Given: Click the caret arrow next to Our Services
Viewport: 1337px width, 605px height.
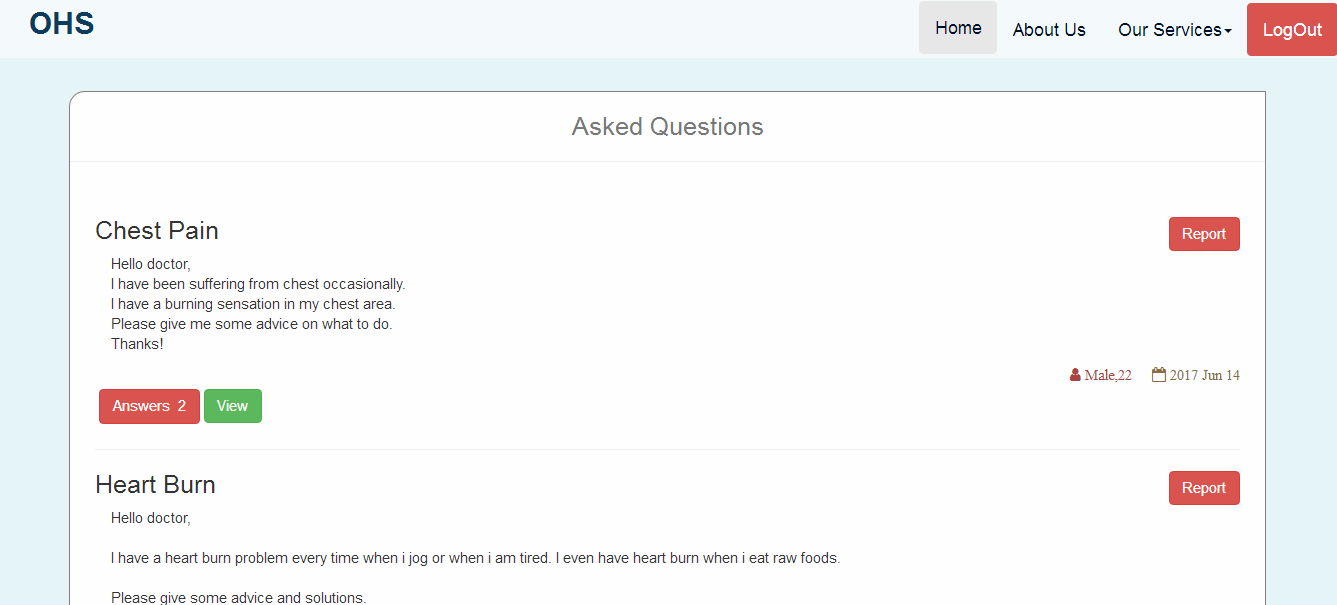Looking at the screenshot, I should point(1228,31).
